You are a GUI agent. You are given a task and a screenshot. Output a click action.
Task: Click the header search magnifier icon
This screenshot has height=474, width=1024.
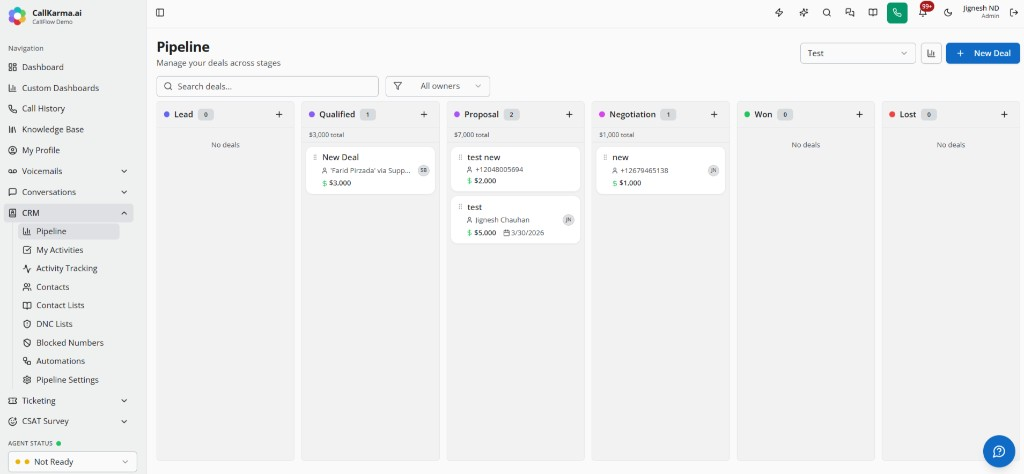(827, 12)
